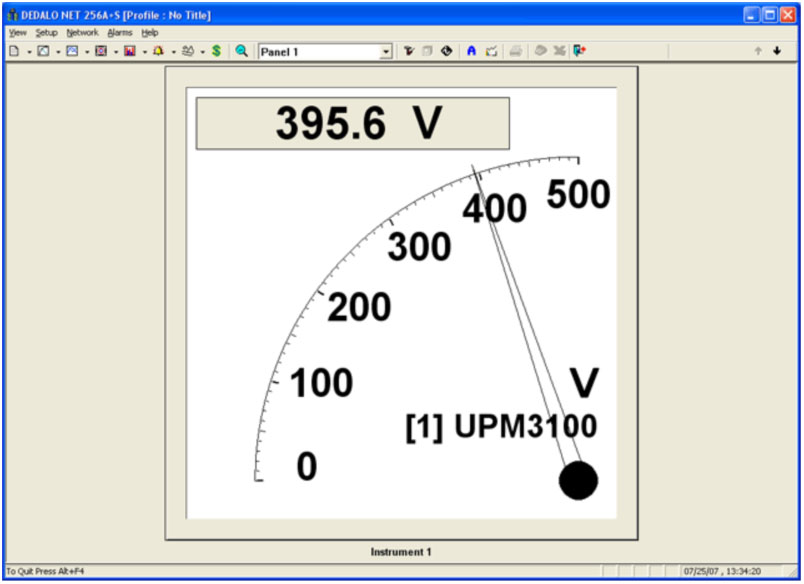Open the Network menu
The image size is (804, 584).
[82, 33]
